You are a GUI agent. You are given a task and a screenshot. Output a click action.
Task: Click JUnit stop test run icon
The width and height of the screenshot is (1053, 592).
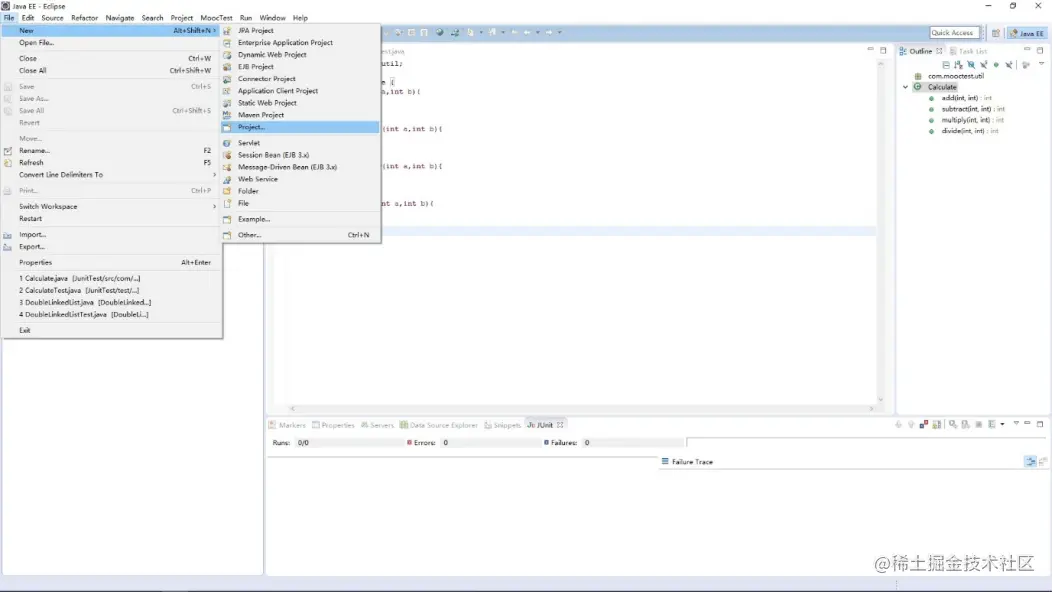coord(978,425)
